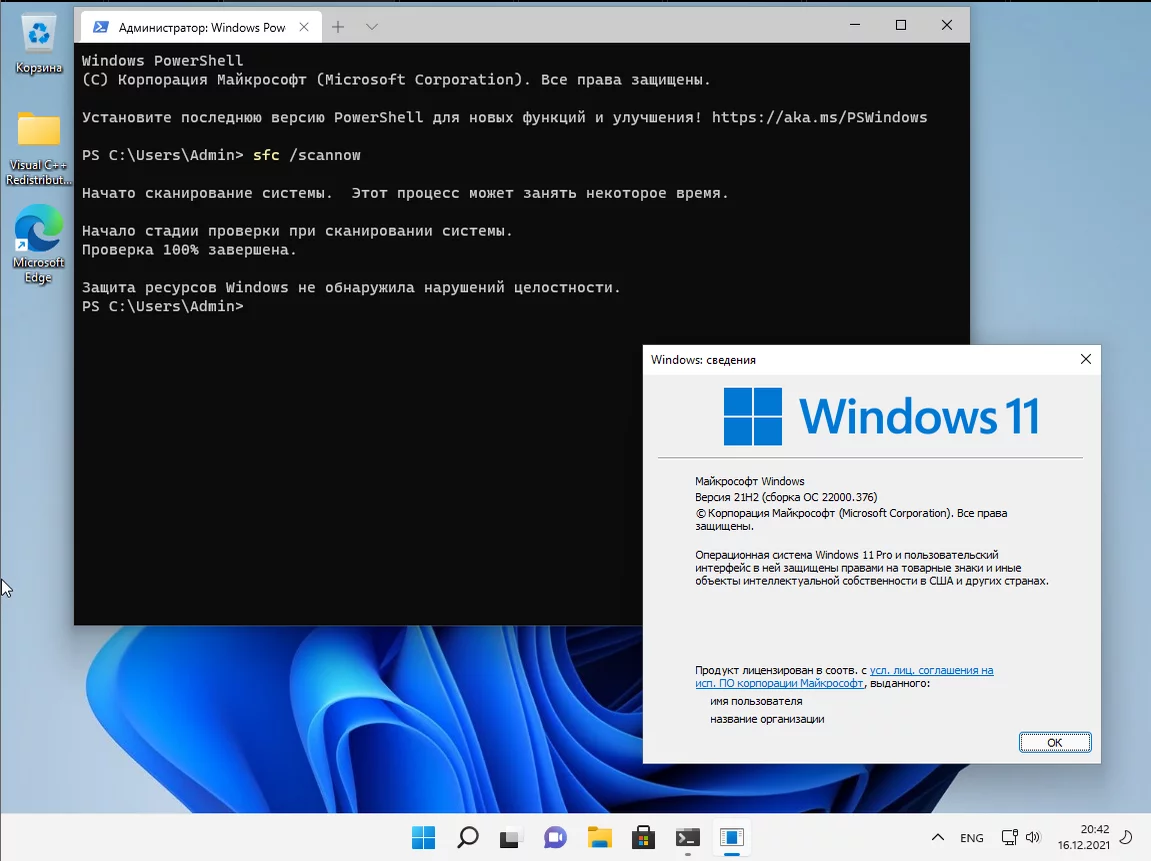Switch to winver taskbar icon
This screenshot has height=861, width=1151.
(x=732, y=837)
